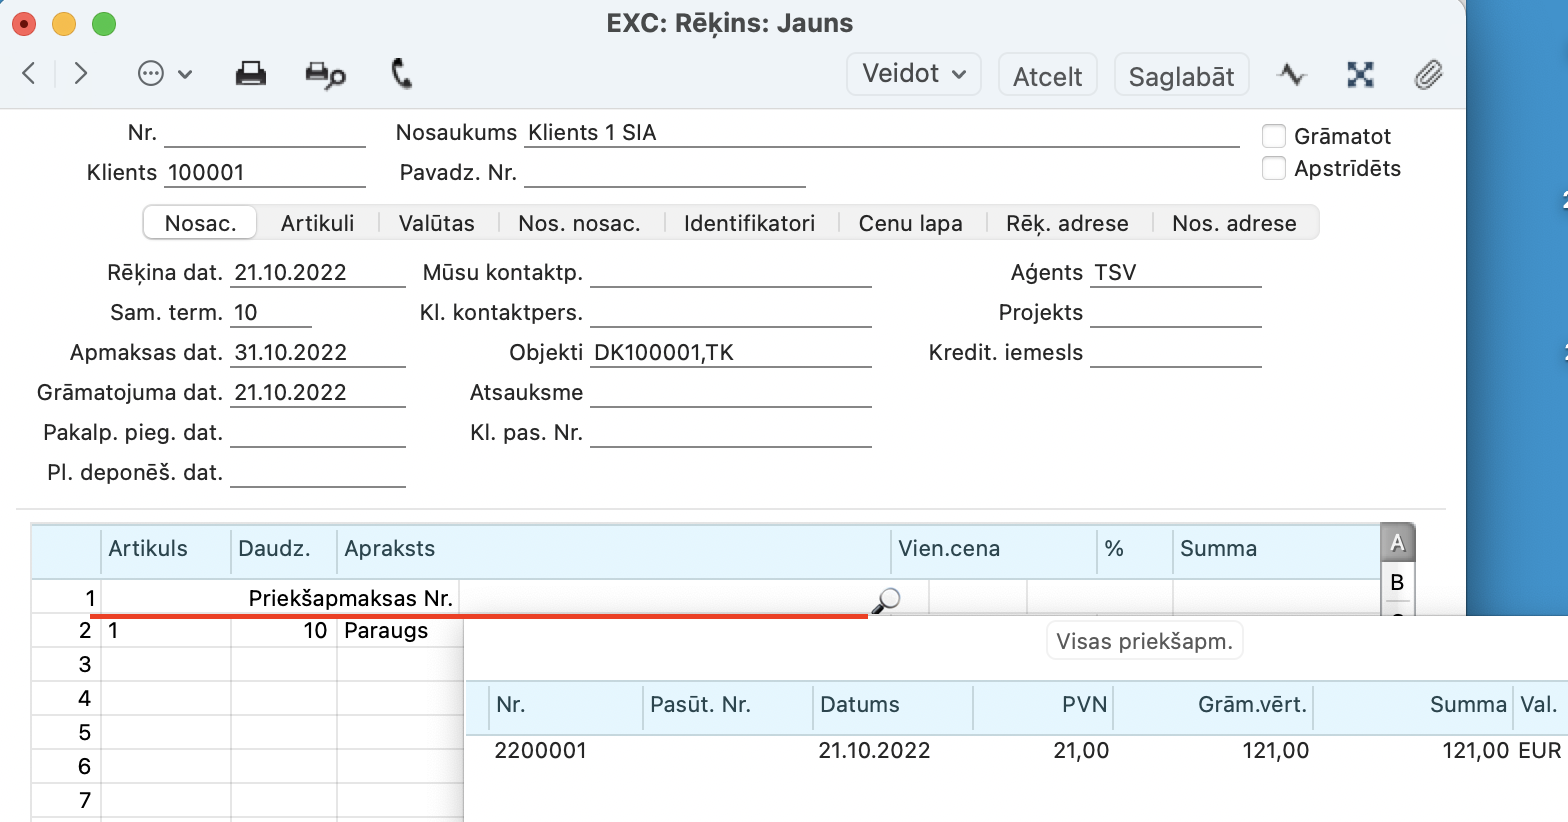Click the activity waveform icon

tap(1292, 75)
